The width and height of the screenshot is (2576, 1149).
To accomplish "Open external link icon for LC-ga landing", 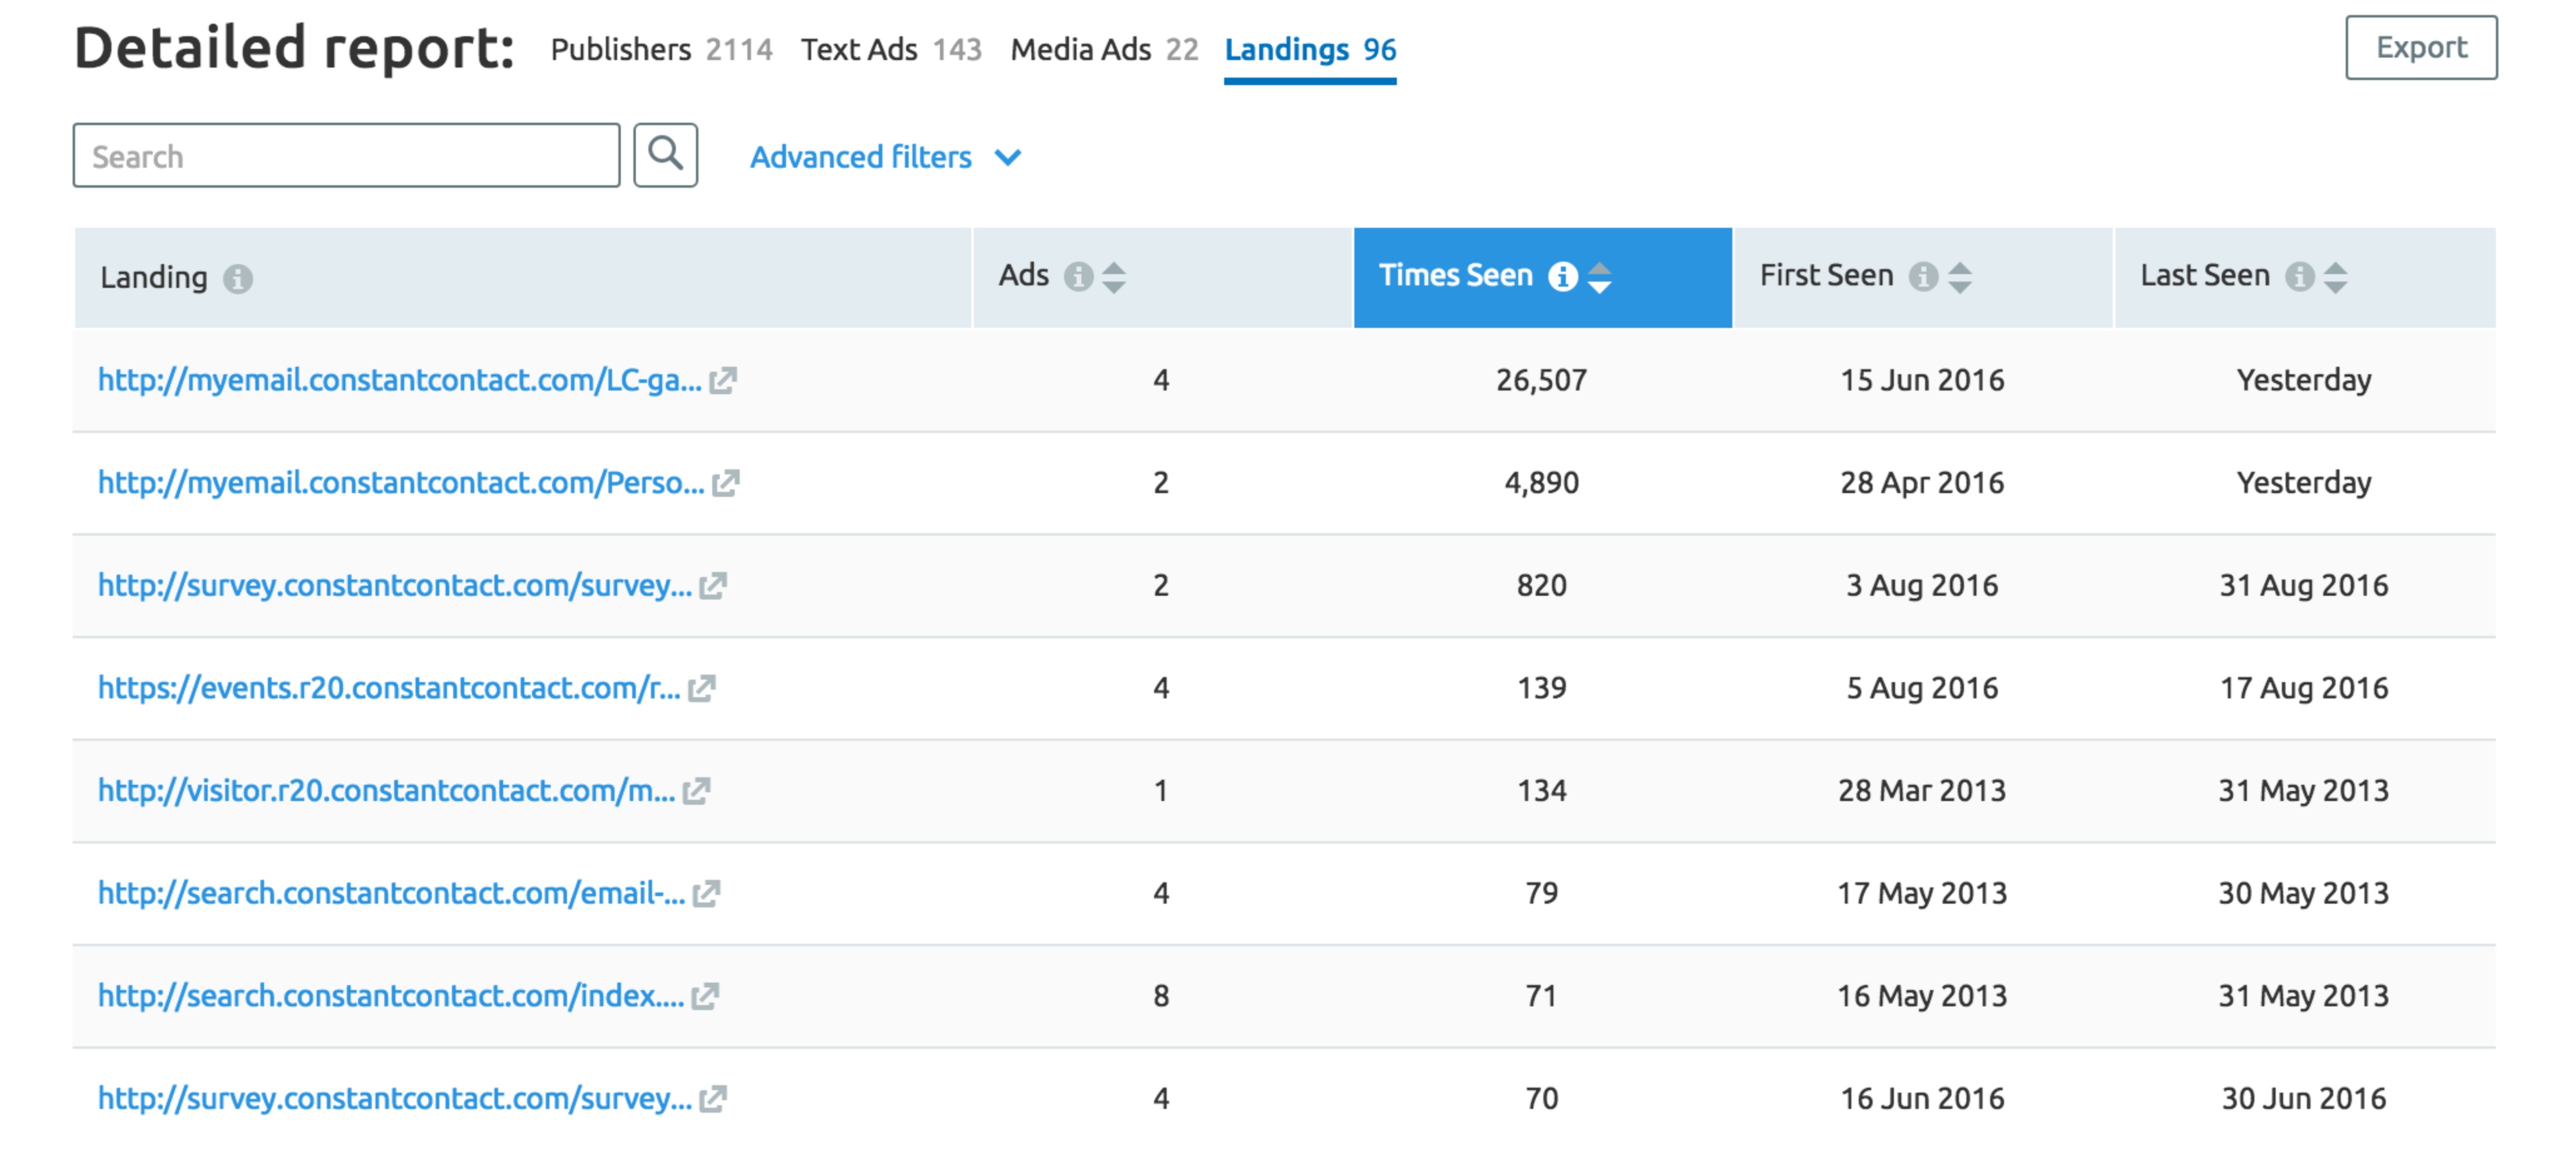I will pyautogui.click(x=723, y=380).
